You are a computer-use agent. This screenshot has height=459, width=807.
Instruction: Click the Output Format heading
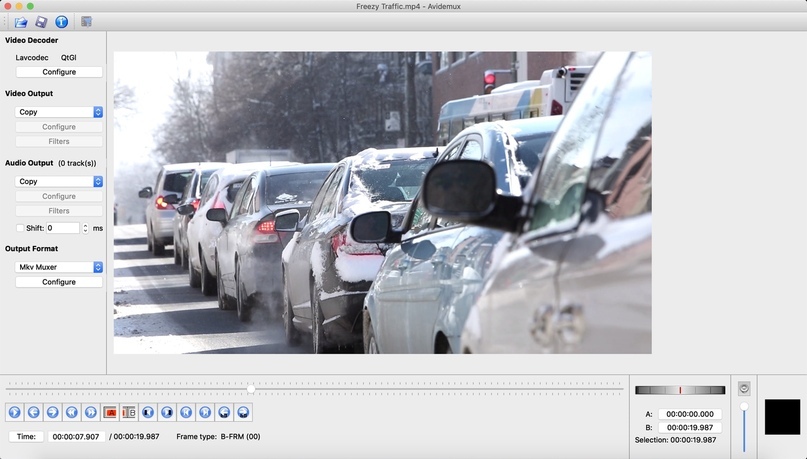pos(31,249)
